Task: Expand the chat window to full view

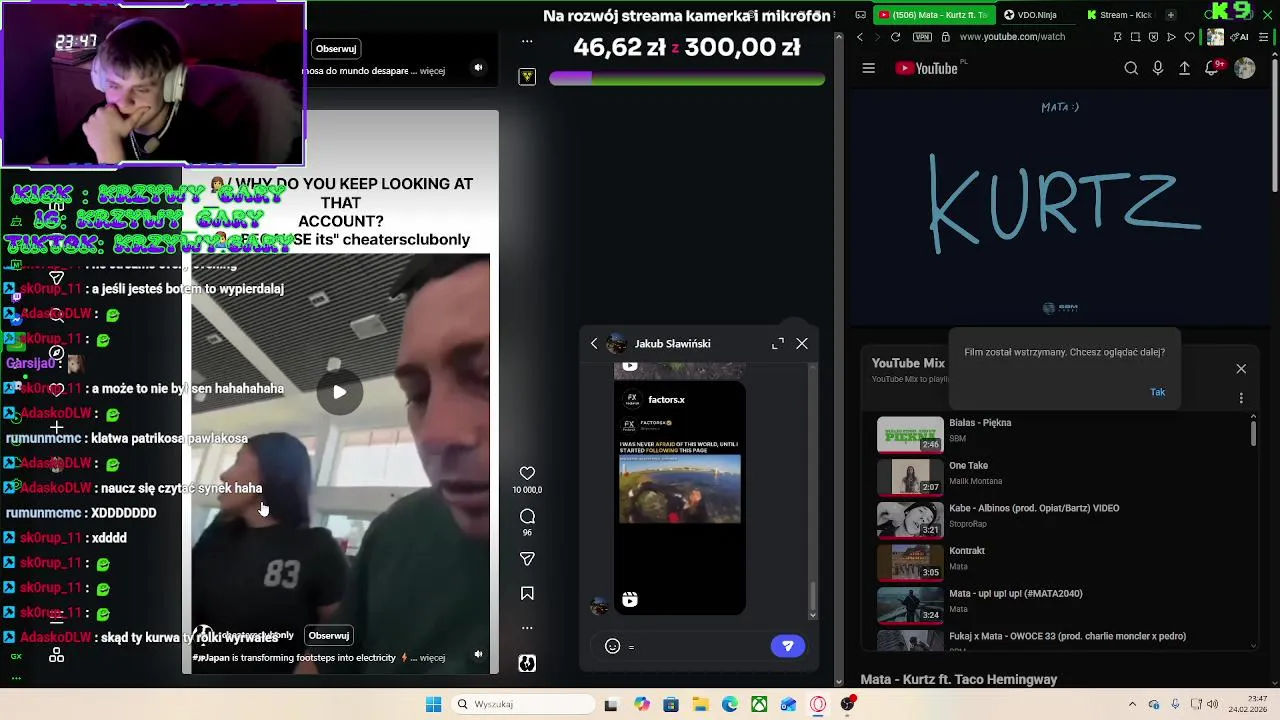Action: pyautogui.click(x=778, y=343)
